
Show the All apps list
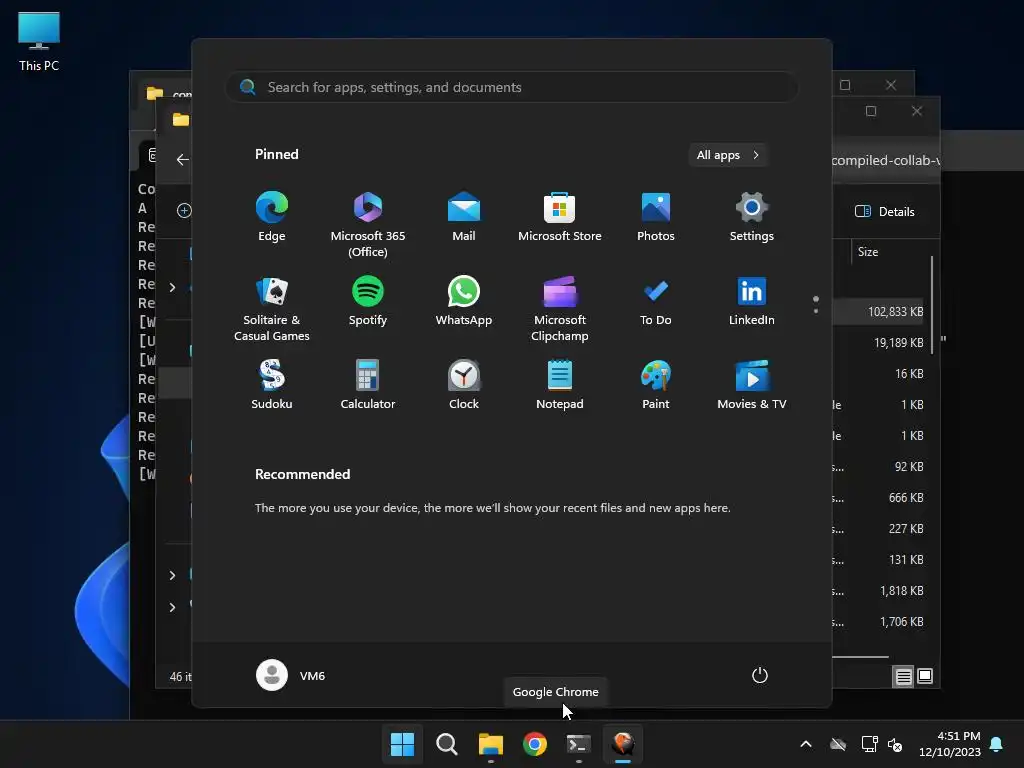[728, 155]
